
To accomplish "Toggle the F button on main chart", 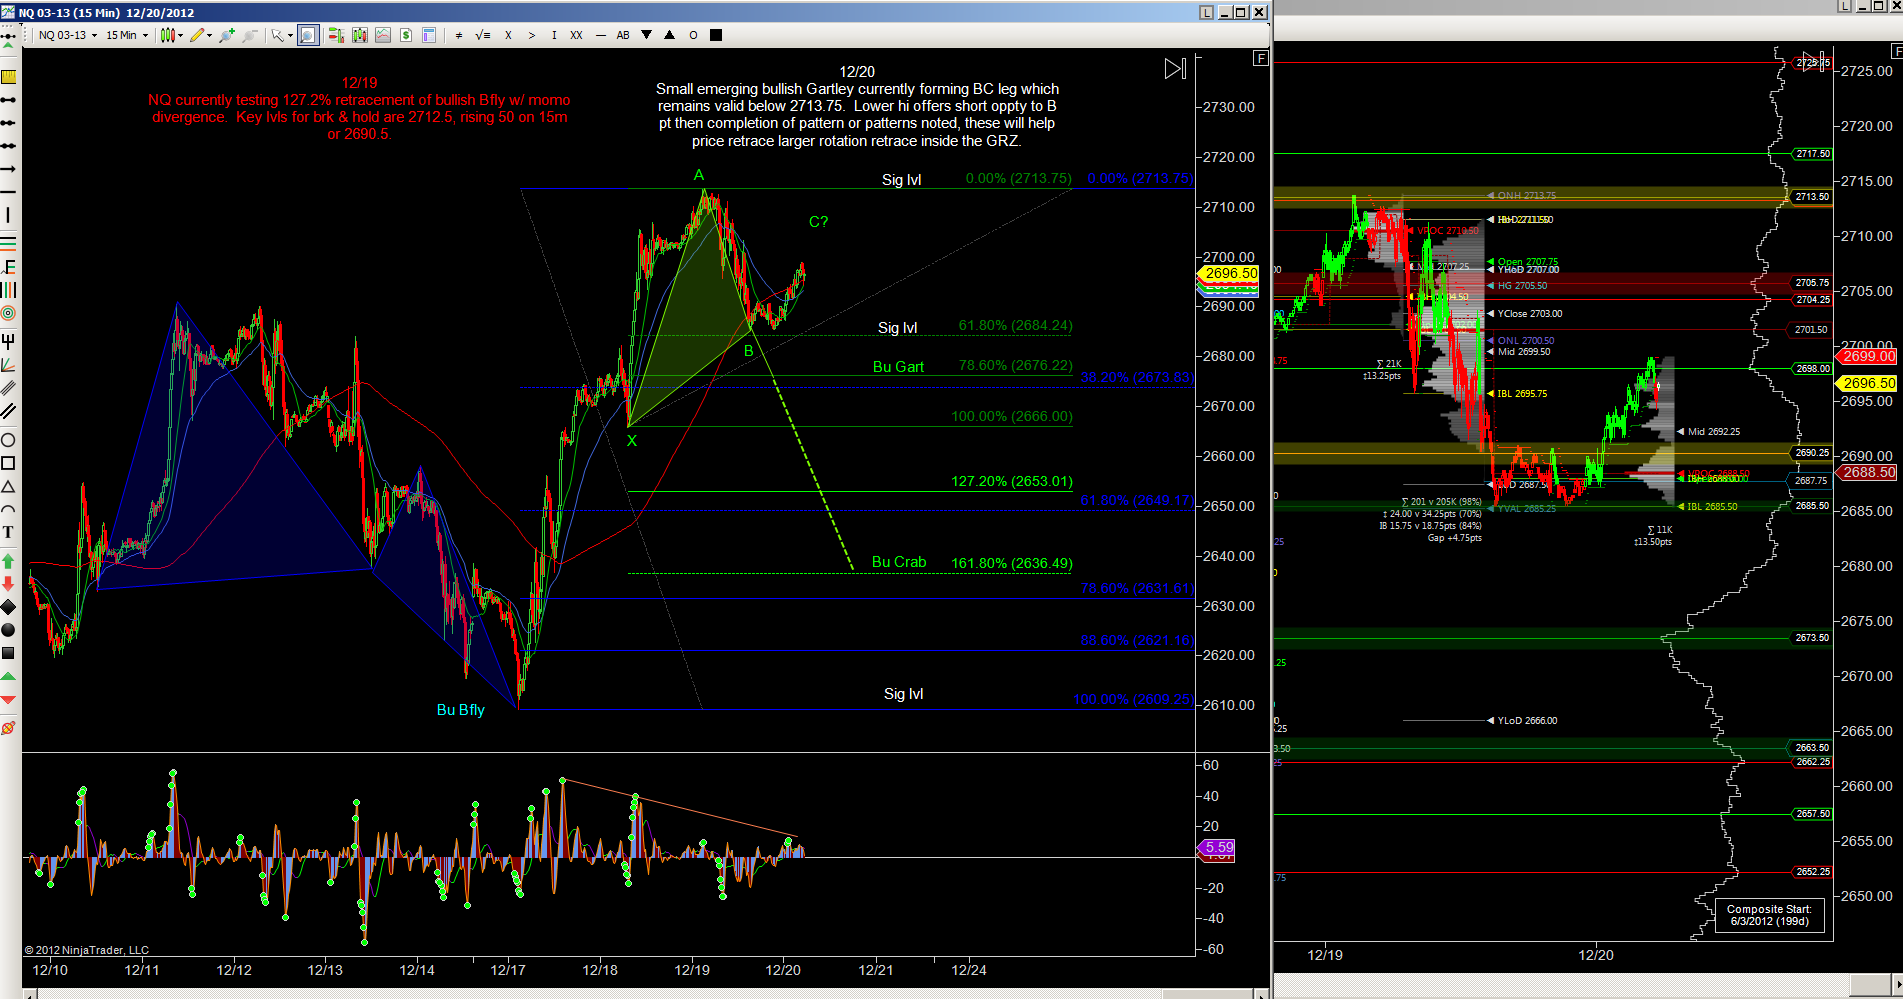I will [x=1261, y=58].
